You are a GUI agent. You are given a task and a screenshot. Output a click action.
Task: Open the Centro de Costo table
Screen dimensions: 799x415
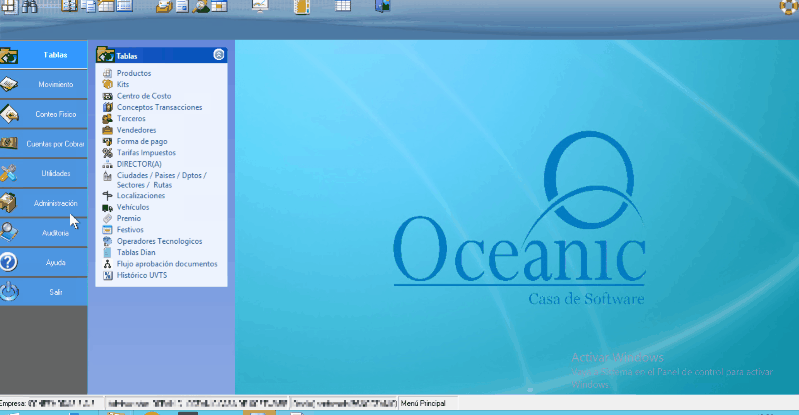coord(143,96)
